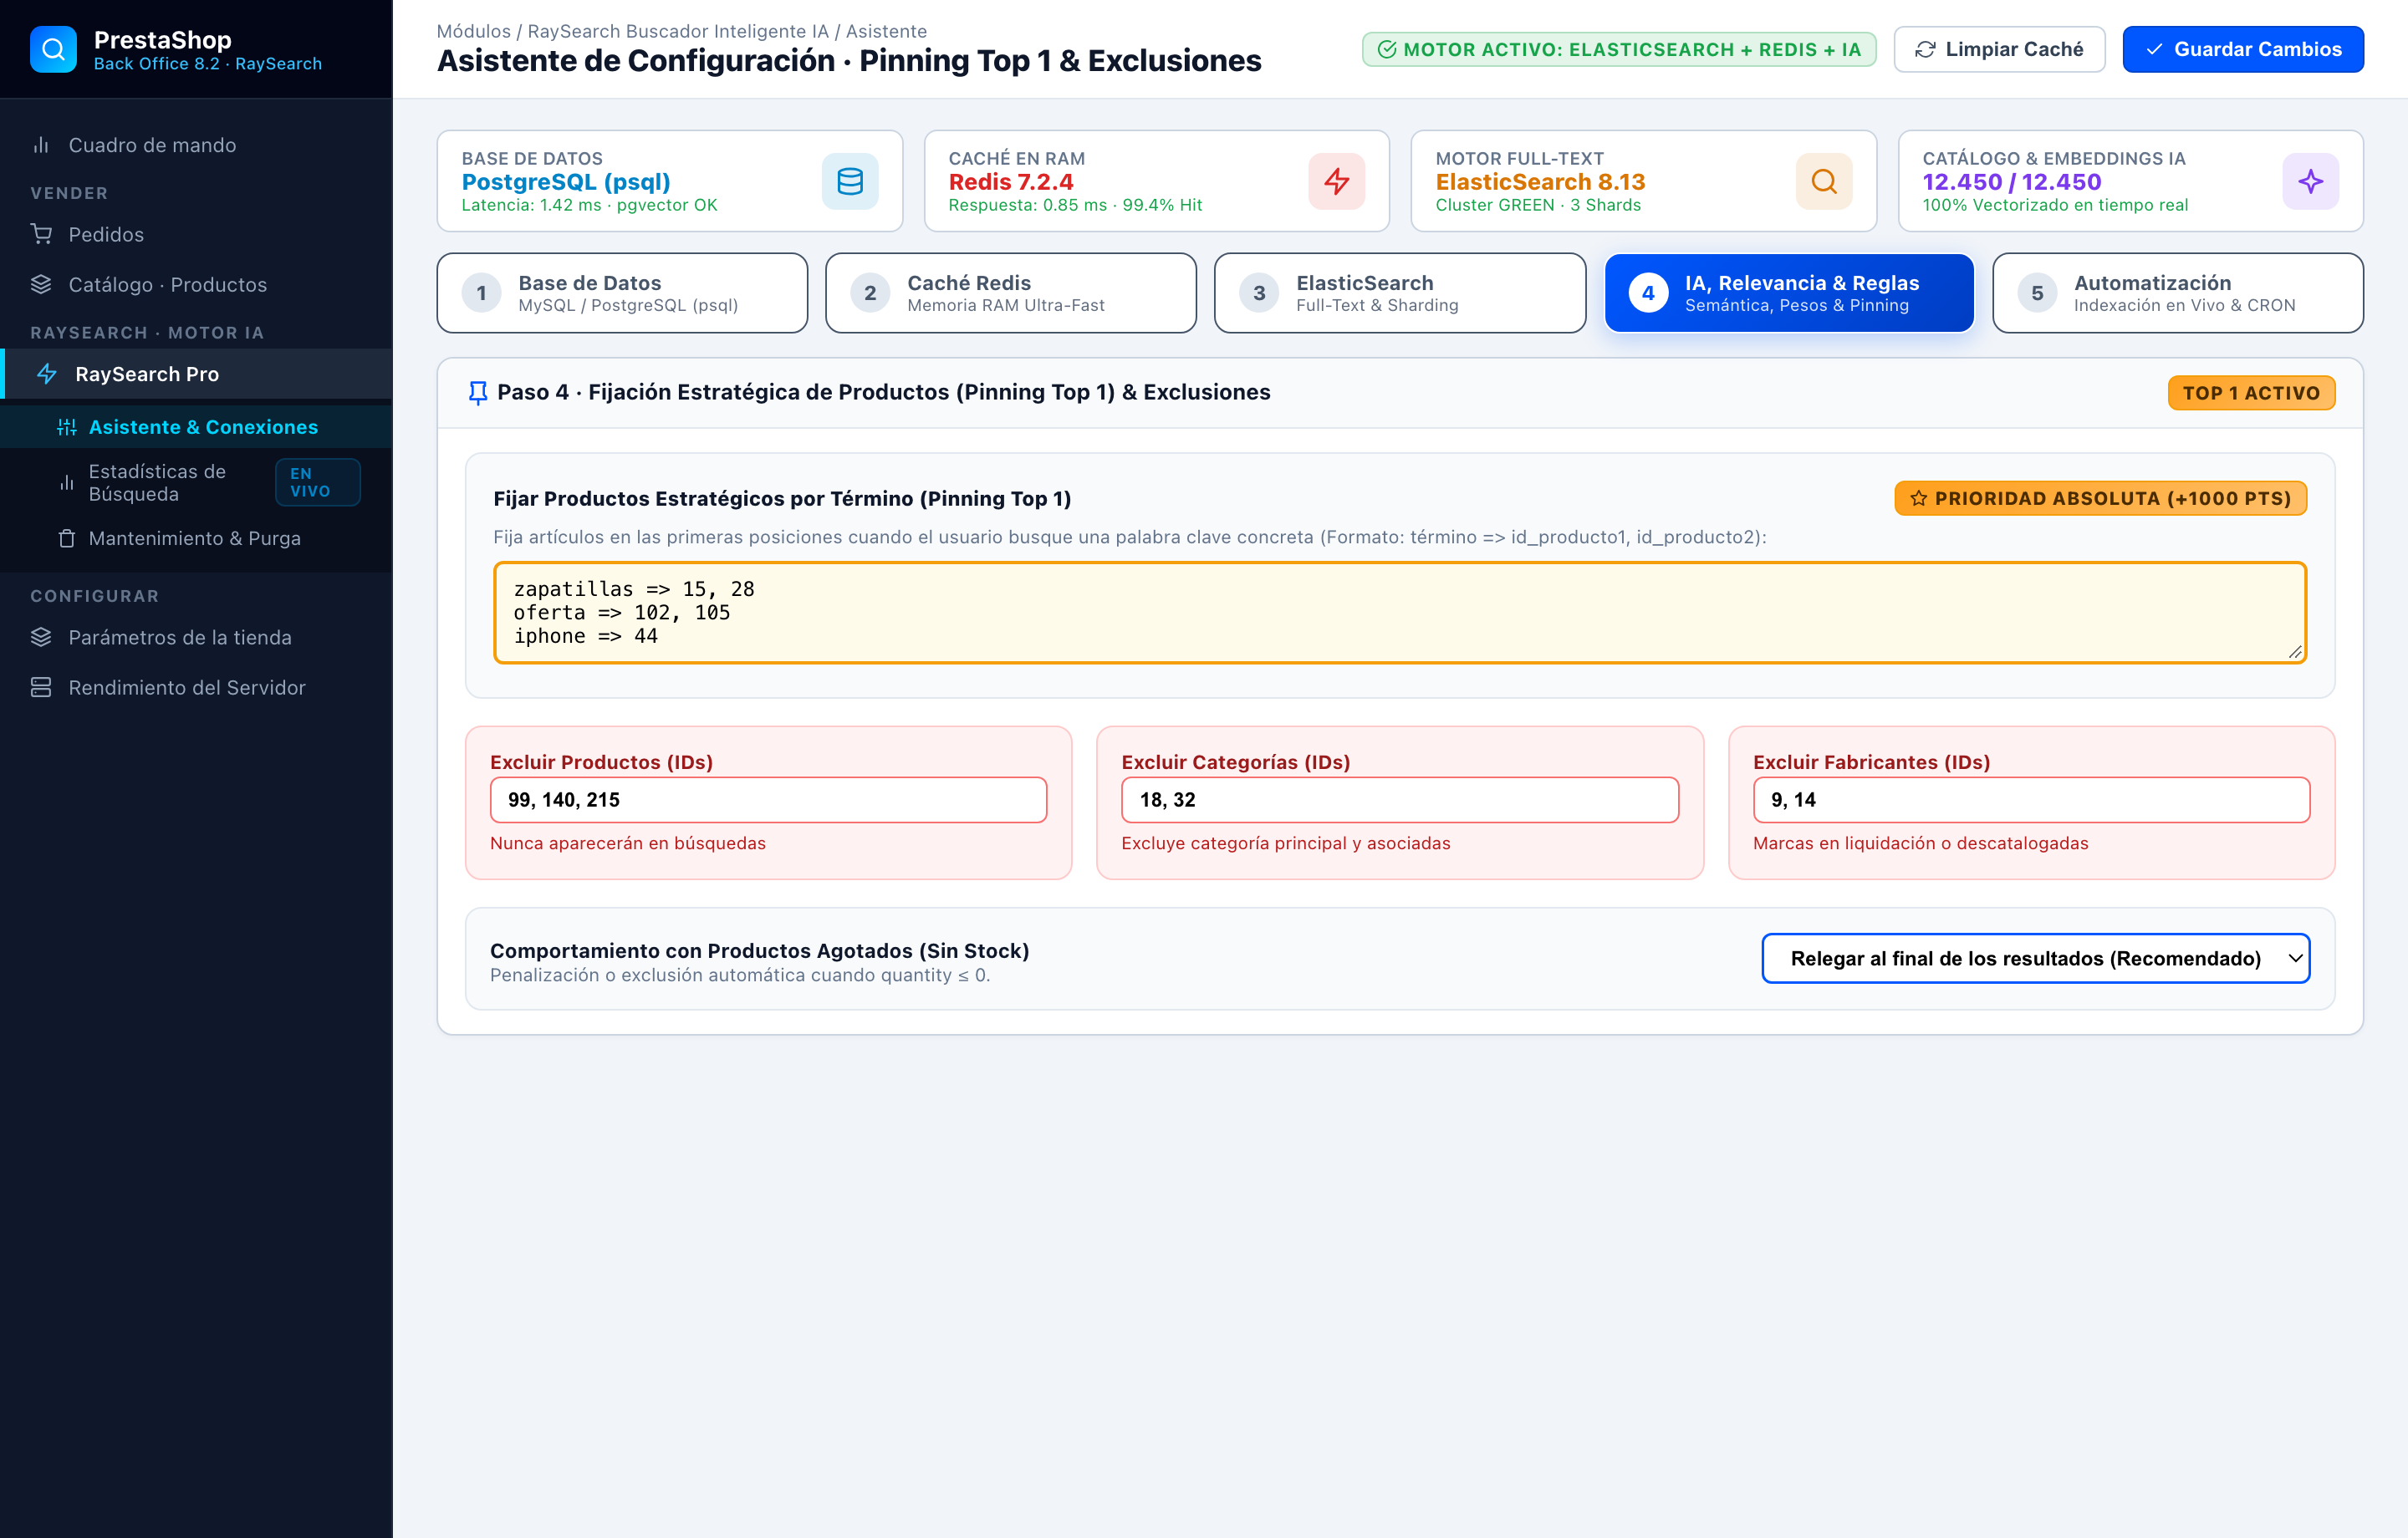Click the ElasticSearch magnifier icon

pyautogui.click(x=1823, y=181)
